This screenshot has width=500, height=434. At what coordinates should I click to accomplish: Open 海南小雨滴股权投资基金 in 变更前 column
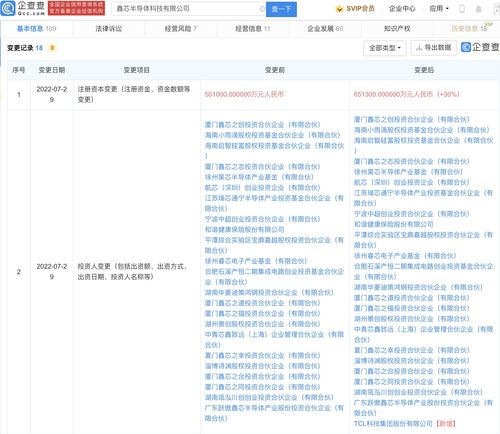pyautogui.click(x=272, y=135)
